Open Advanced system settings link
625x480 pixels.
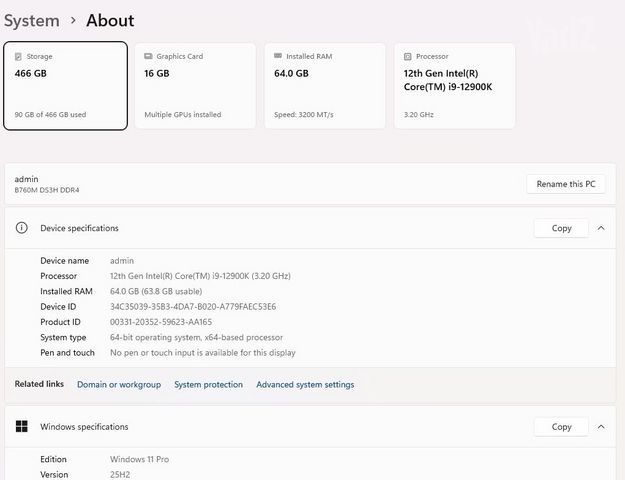305,385
